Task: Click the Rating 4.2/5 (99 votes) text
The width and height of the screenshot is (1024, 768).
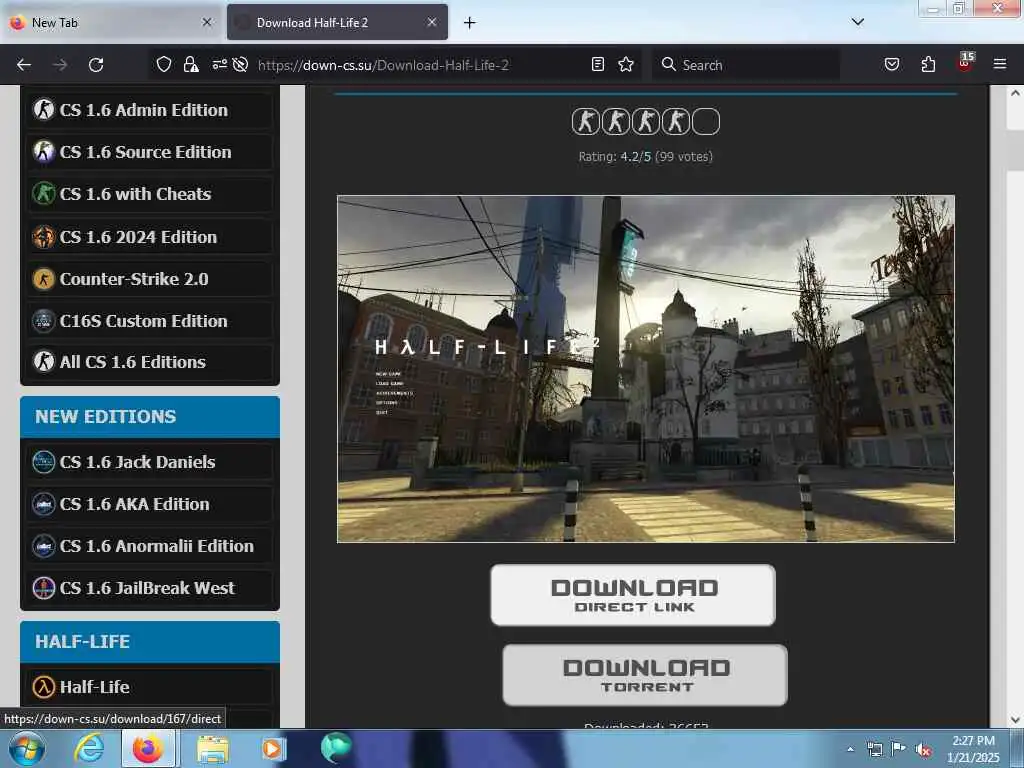Action: tap(646, 157)
